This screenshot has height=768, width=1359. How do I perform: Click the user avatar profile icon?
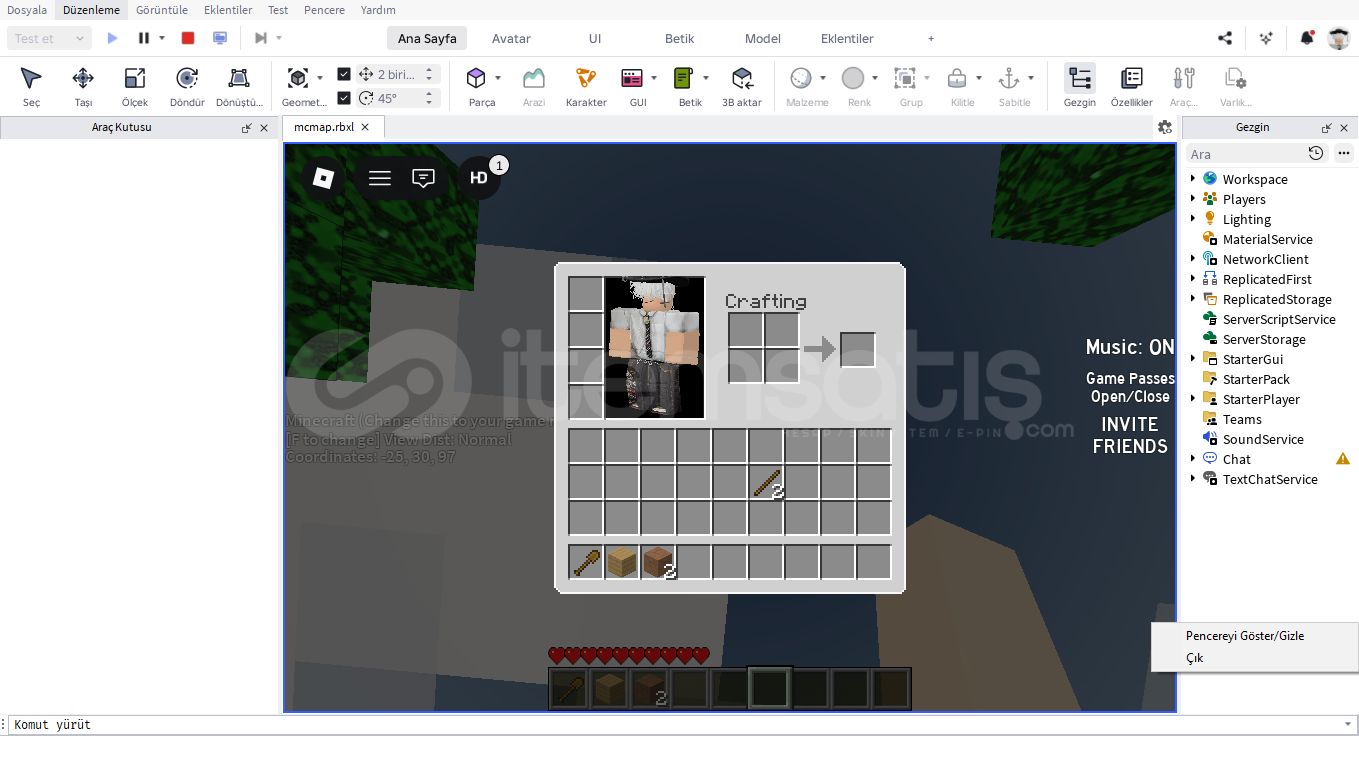point(1339,38)
